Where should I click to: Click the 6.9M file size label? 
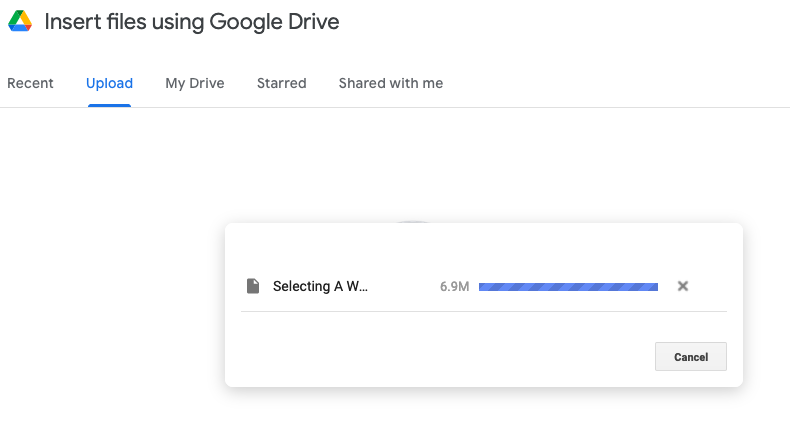click(454, 287)
